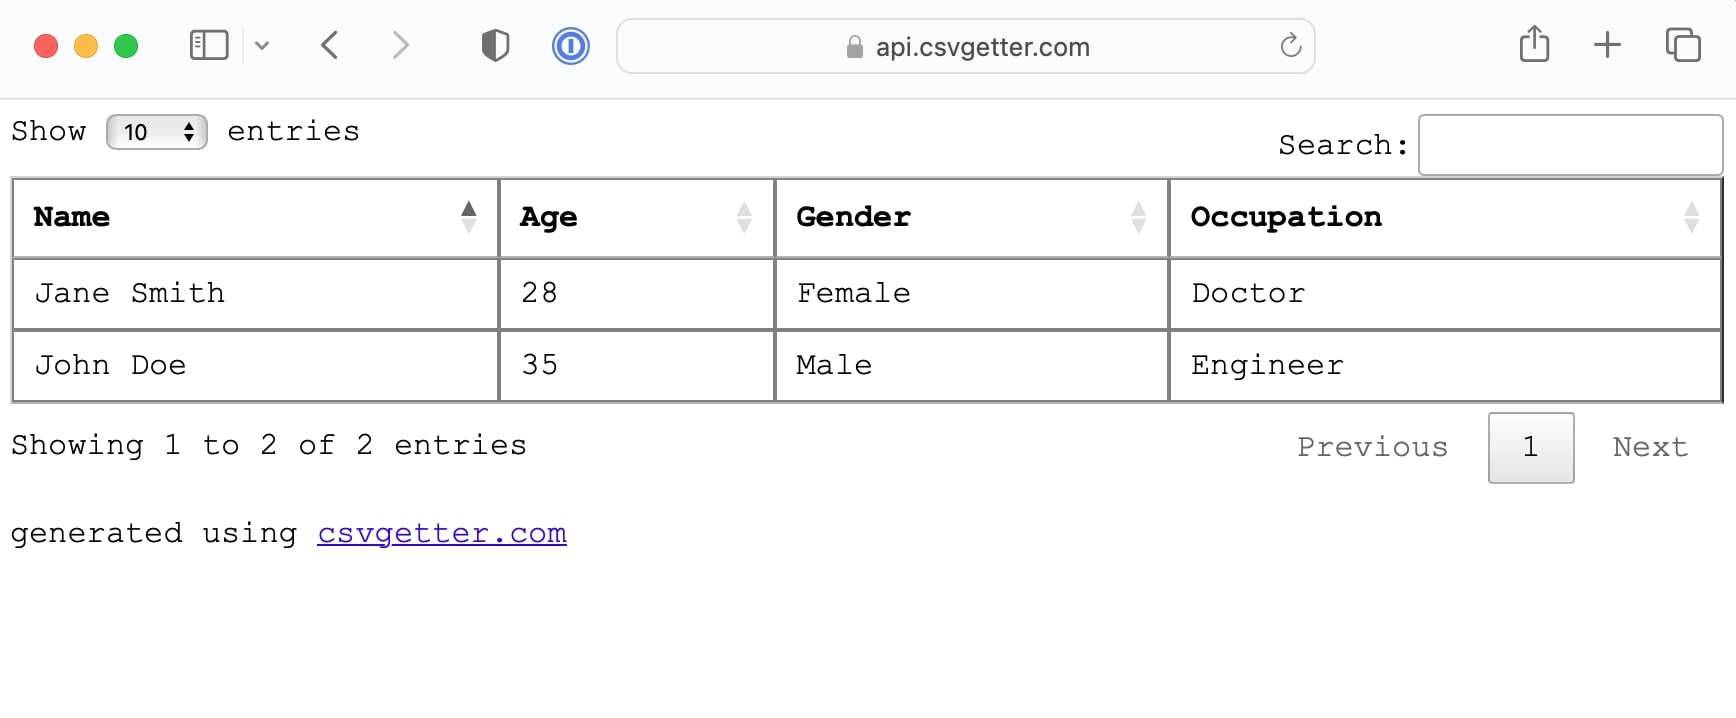Open the Show entries dropdown
Viewport: 1736px width, 718px height.
[x=156, y=131]
